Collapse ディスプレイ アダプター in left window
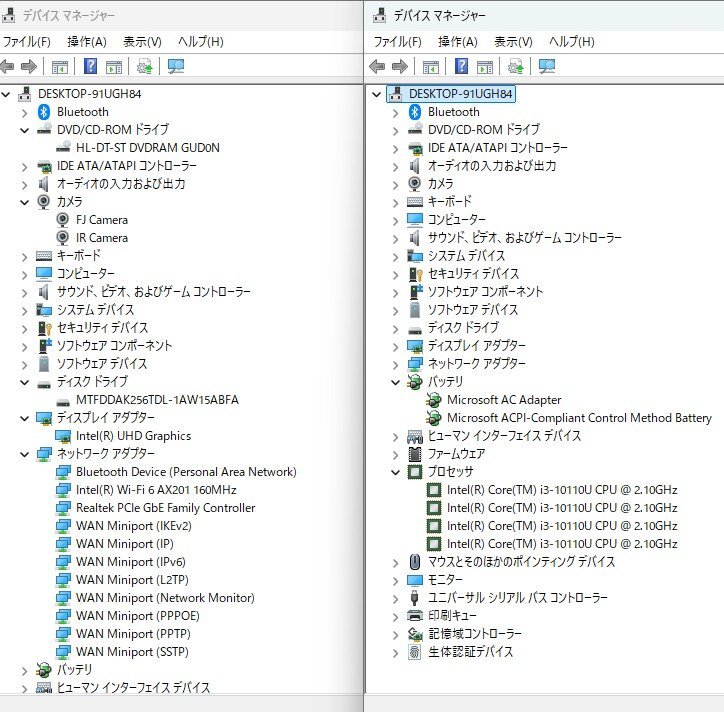 click(x=24, y=418)
